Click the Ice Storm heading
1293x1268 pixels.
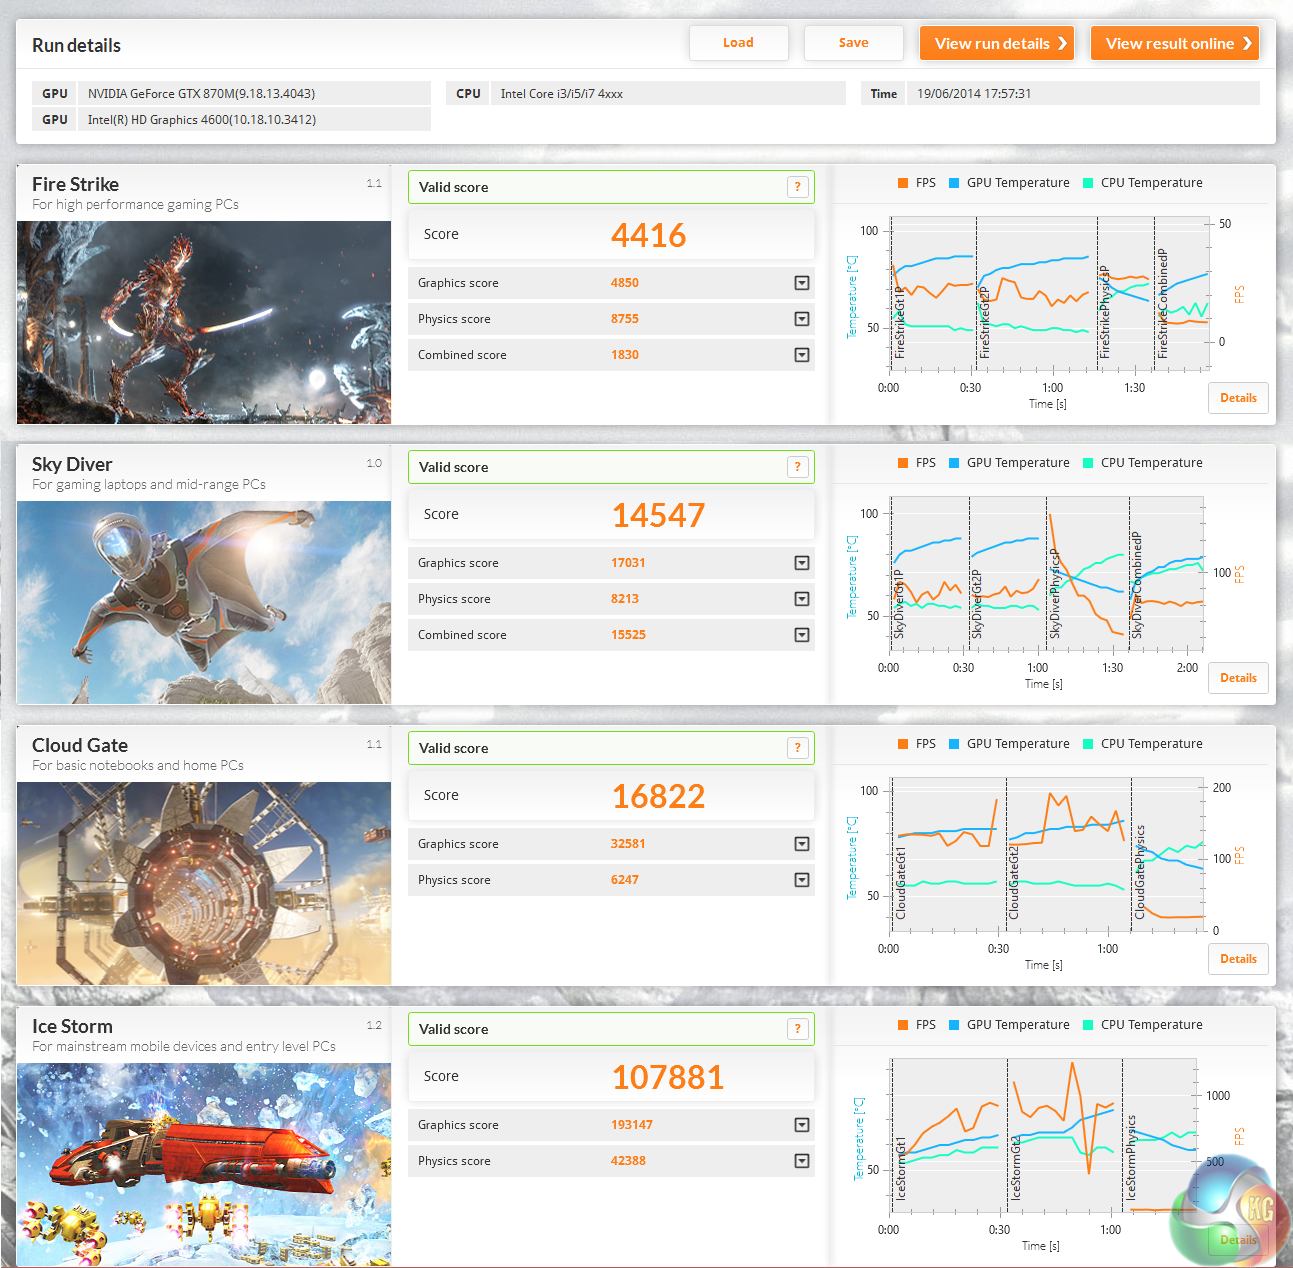point(72,1026)
